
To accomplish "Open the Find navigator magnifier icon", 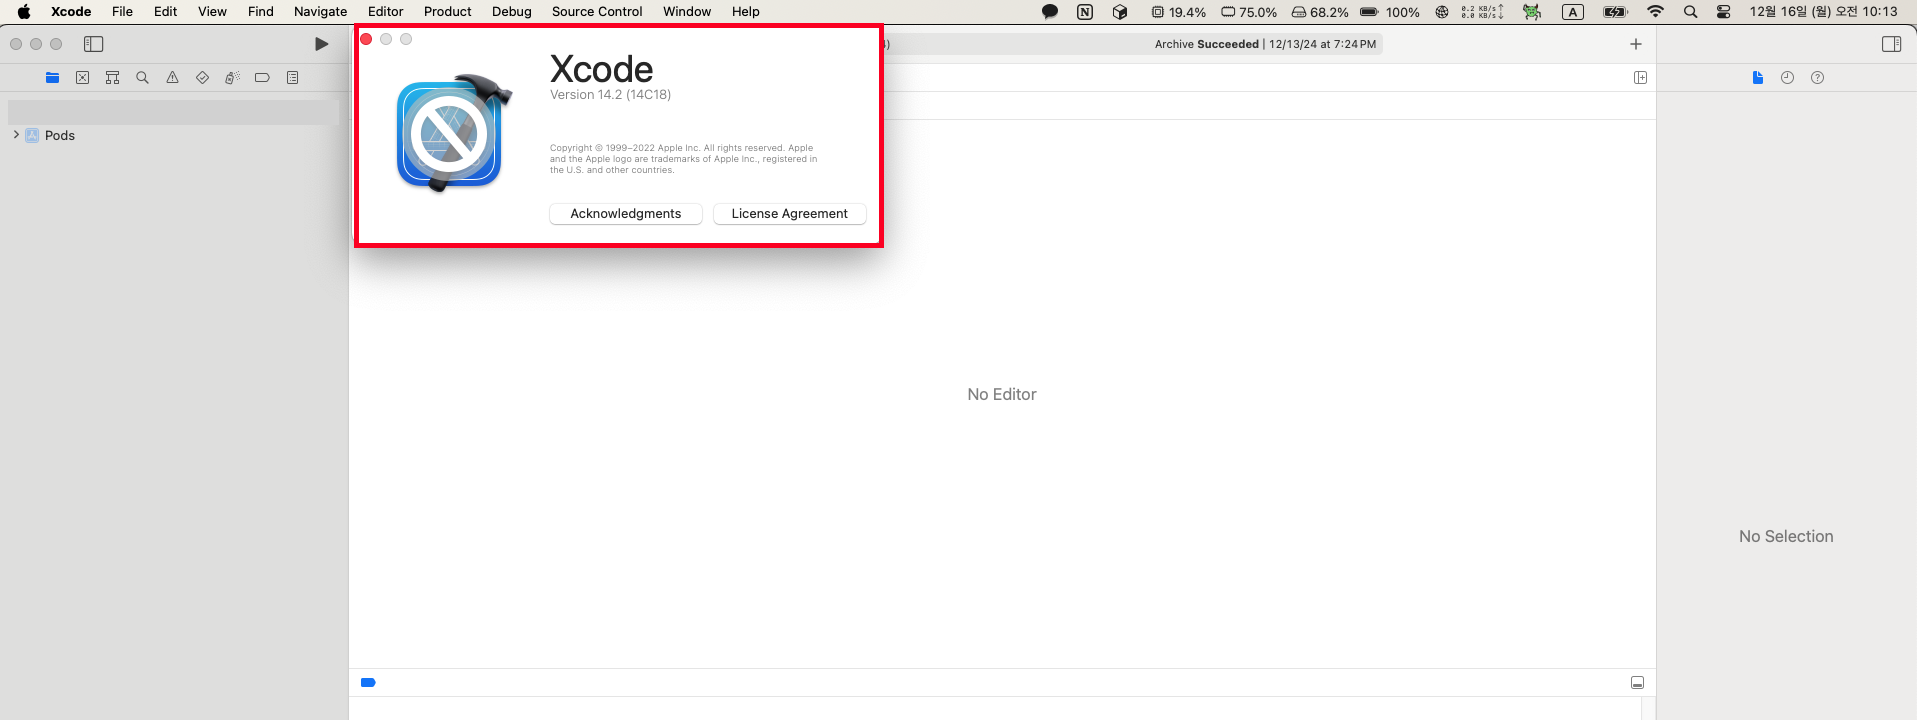I will tap(143, 77).
